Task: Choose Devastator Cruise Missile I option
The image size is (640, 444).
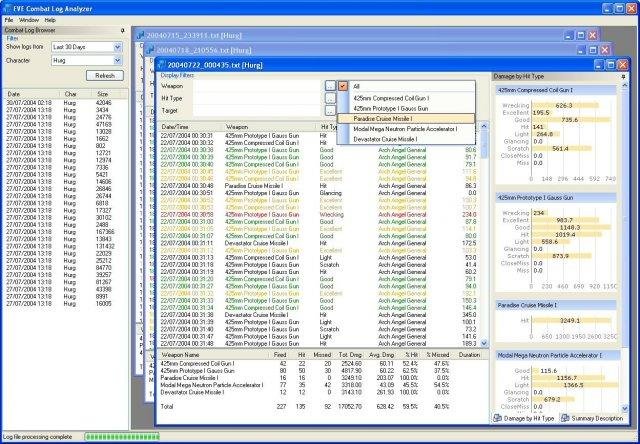Action: 406,139
